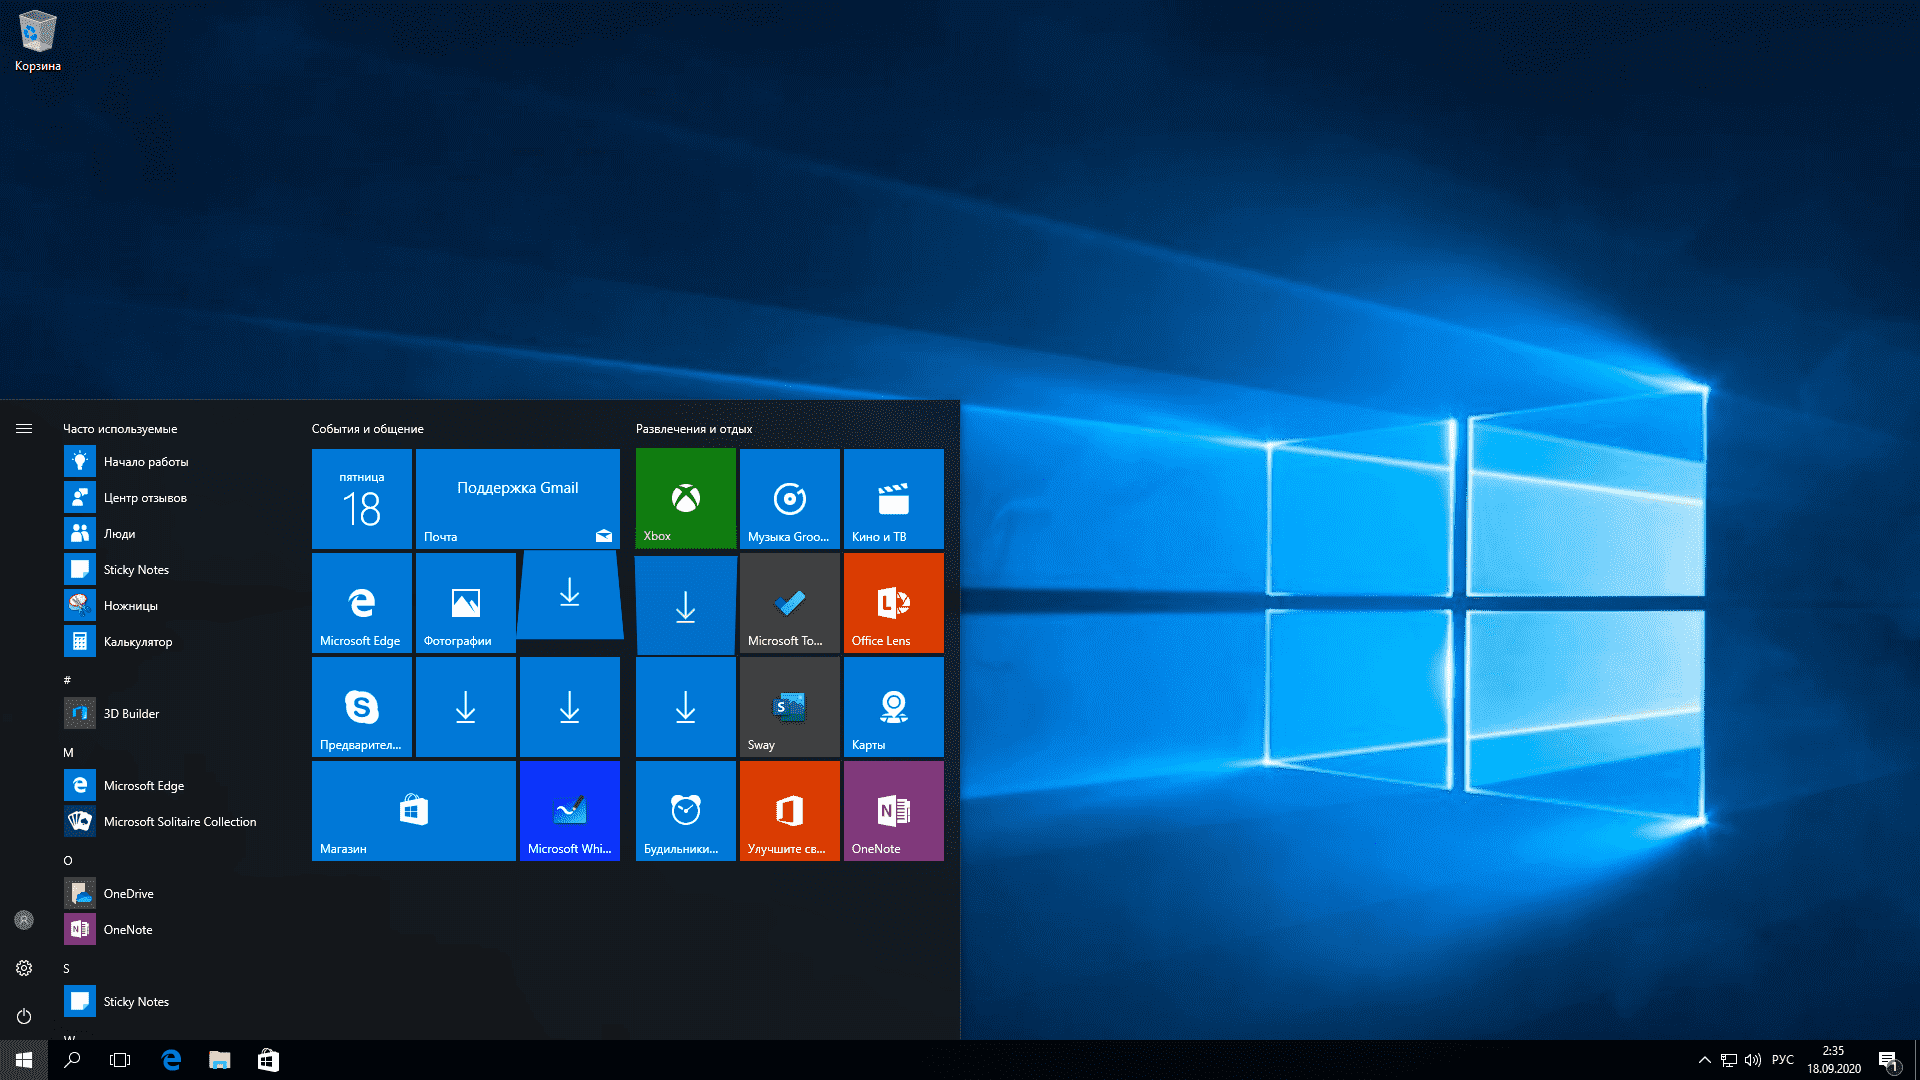
Task: Click the network icon in tray
Action: [1729, 1060]
